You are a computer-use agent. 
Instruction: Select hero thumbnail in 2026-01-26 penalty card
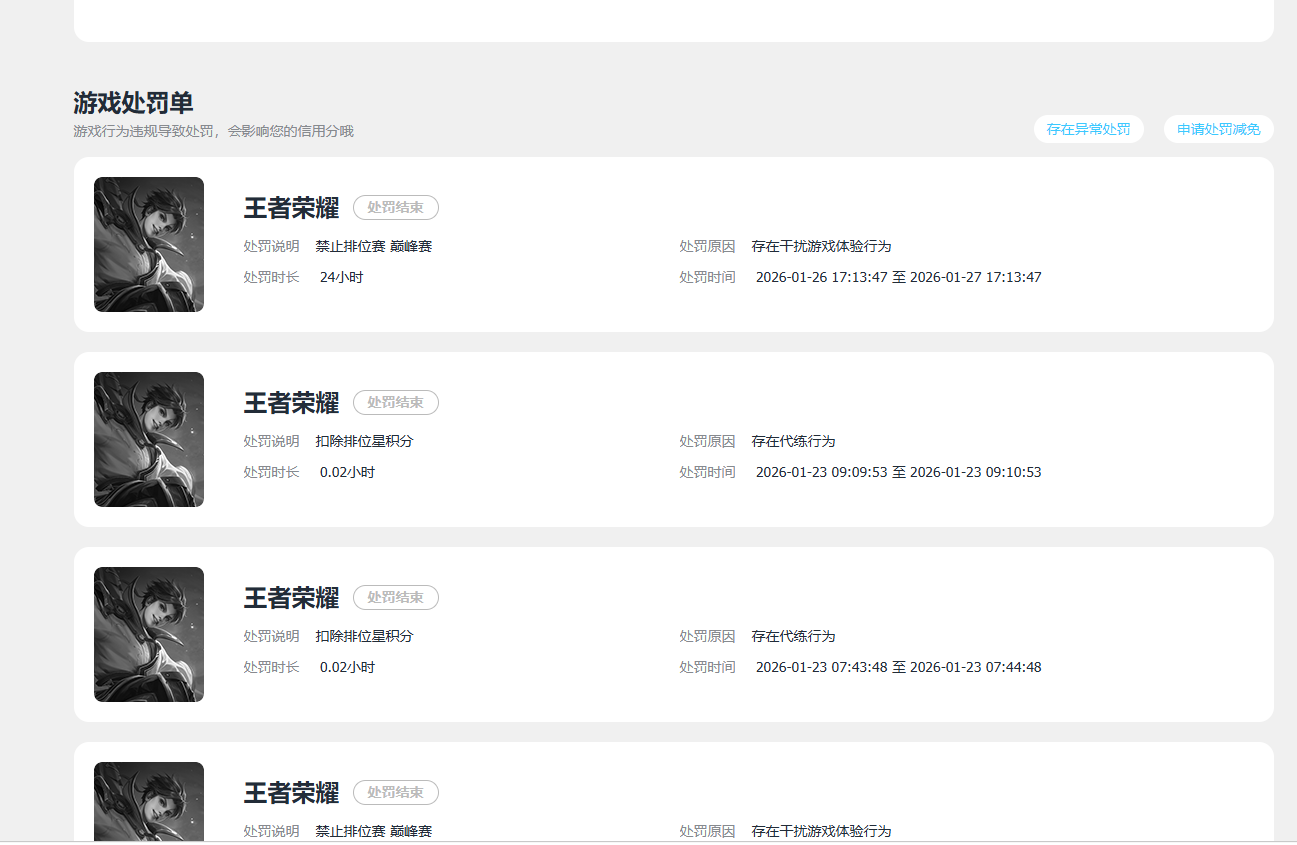click(x=149, y=245)
